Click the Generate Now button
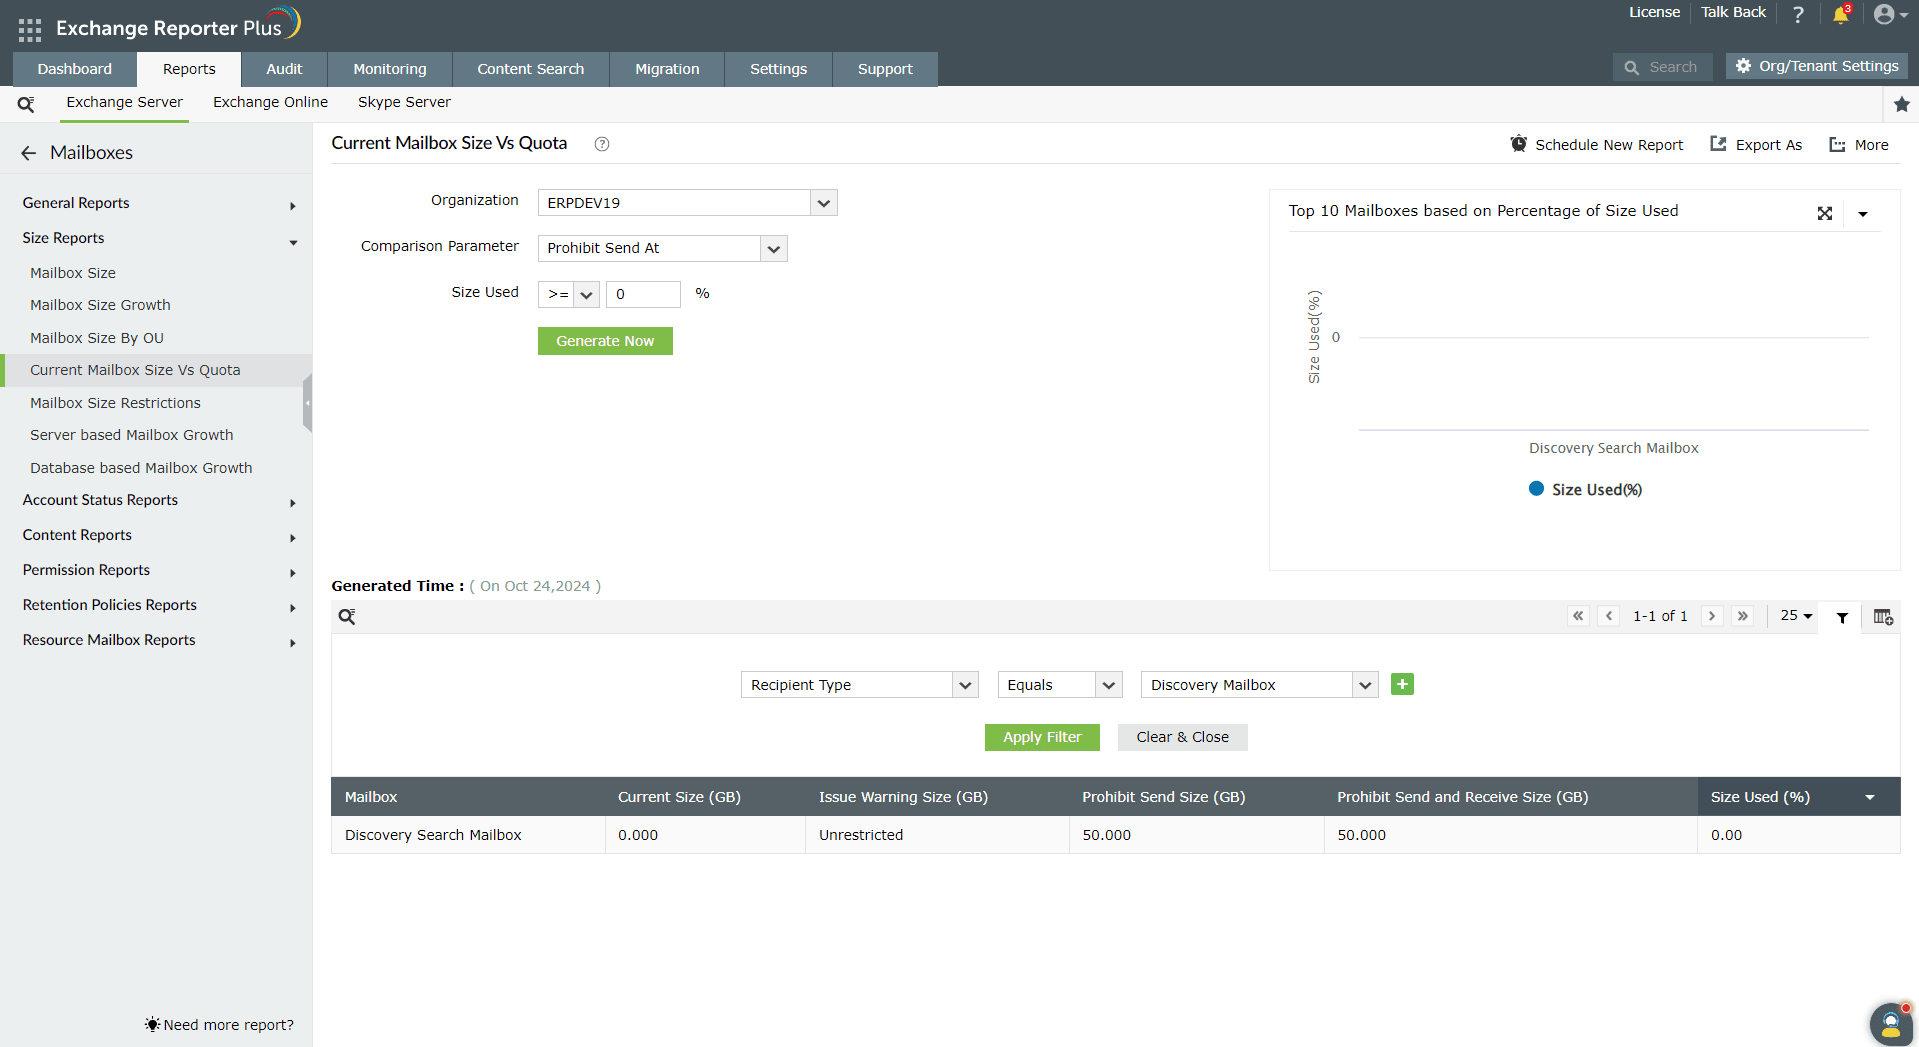The width and height of the screenshot is (1919, 1047). [x=604, y=341]
